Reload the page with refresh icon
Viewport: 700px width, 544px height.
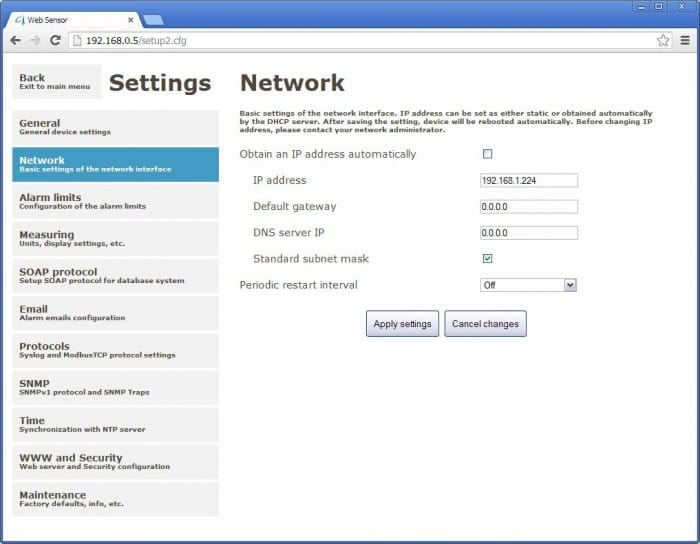pyautogui.click(x=55, y=40)
